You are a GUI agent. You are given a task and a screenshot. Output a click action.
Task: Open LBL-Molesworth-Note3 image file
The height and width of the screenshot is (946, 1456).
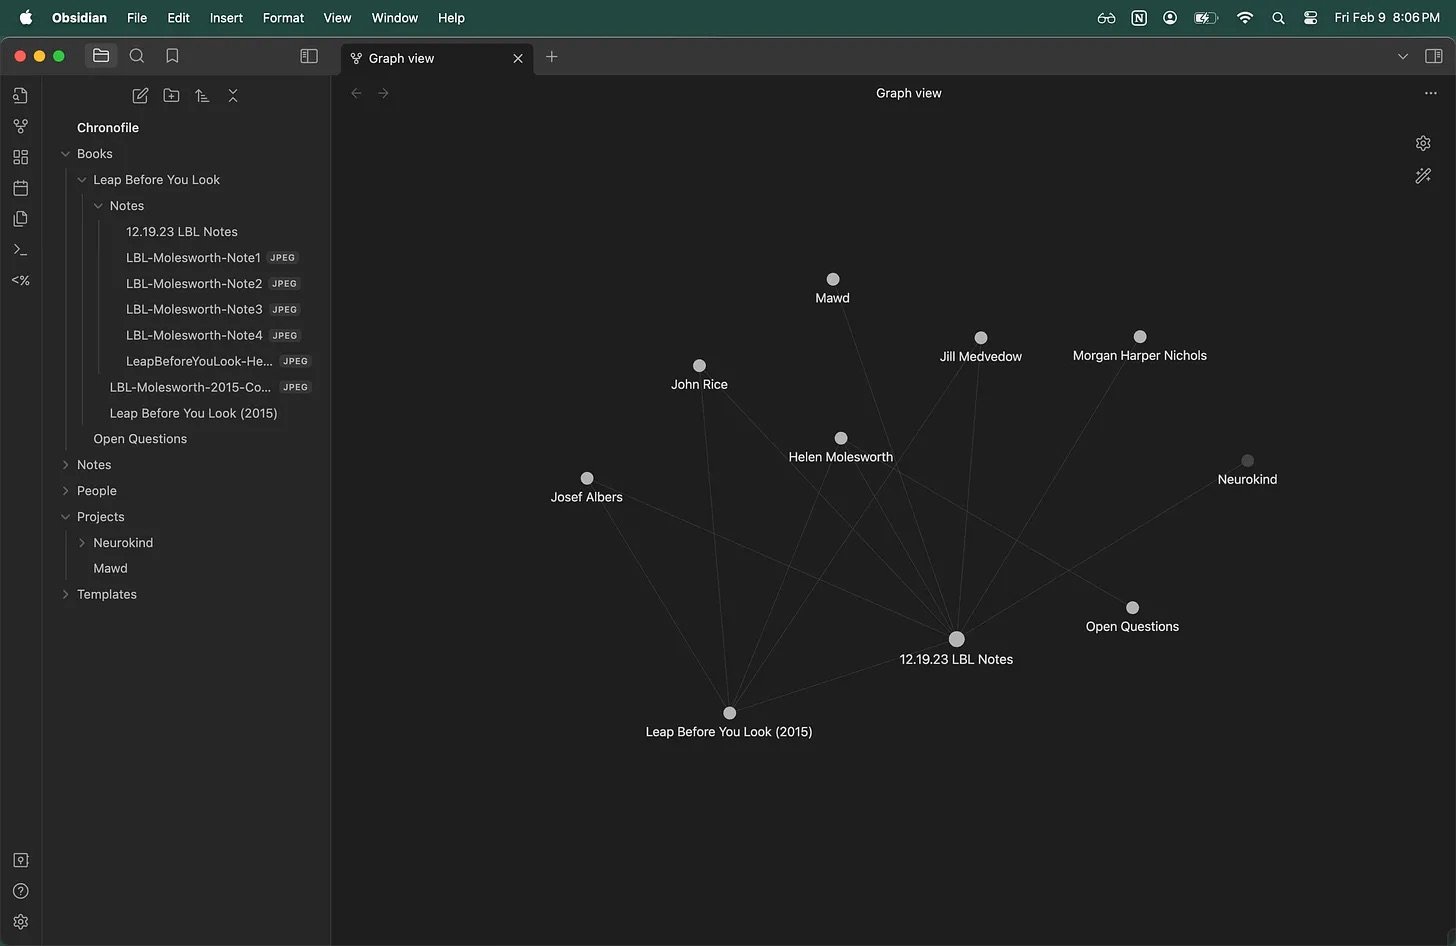pyautogui.click(x=194, y=309)
